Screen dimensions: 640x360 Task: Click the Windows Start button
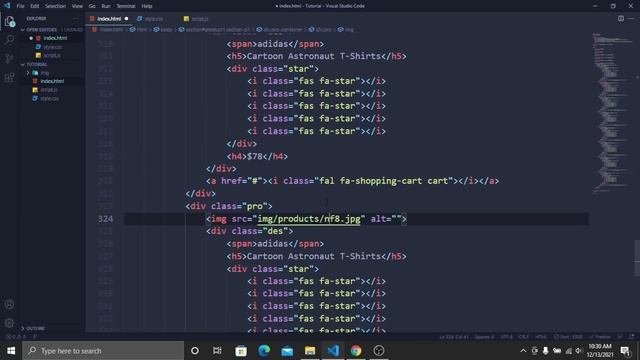(x=11, y=351)
